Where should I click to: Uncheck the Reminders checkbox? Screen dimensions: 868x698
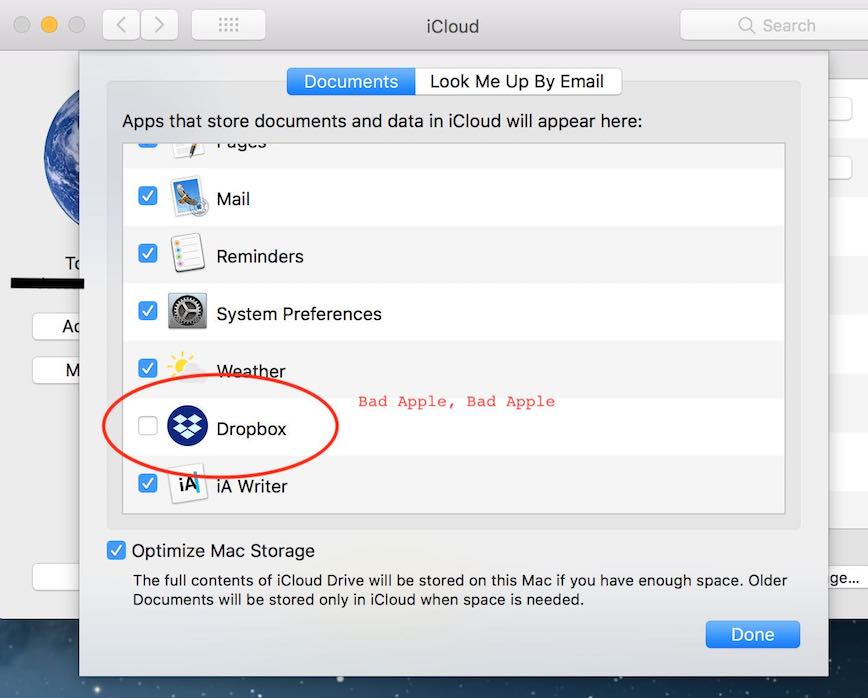click(148, 254)
